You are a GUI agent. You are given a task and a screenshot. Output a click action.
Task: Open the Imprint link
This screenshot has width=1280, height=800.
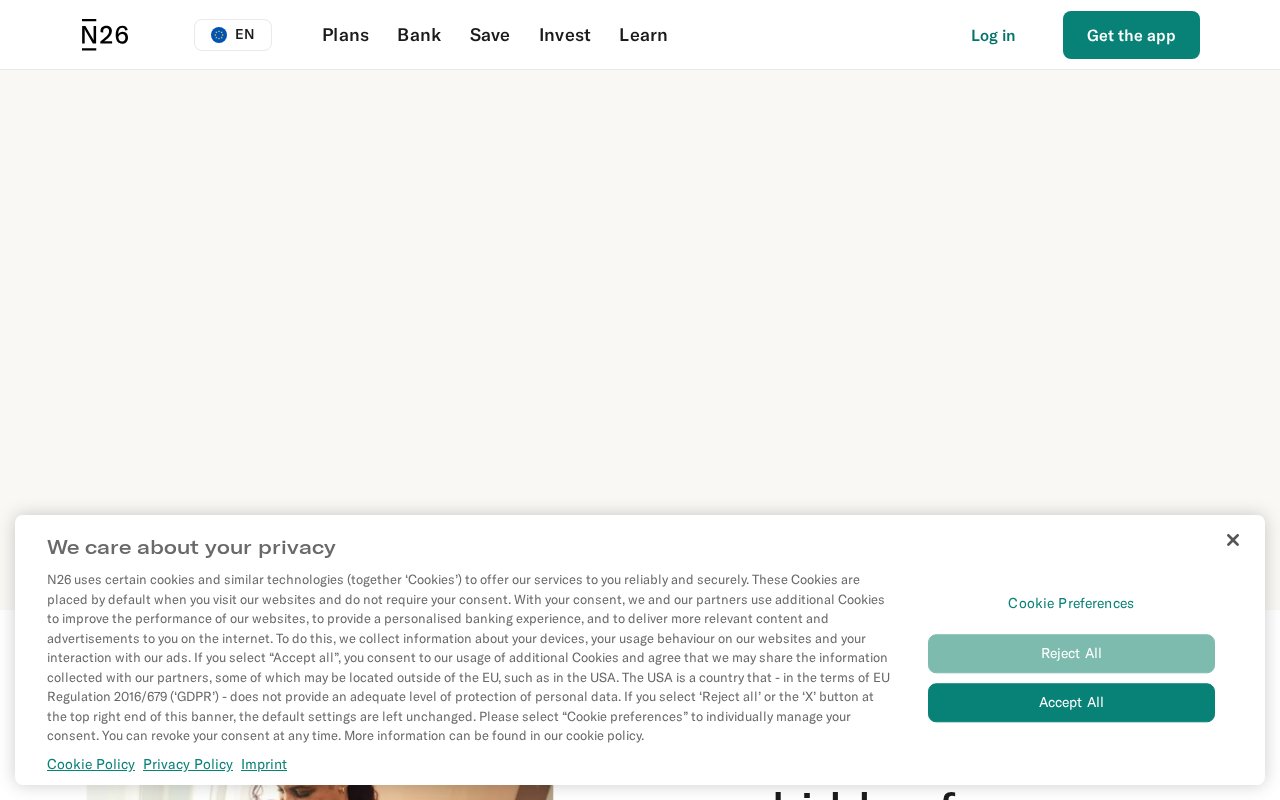(x=264, y=764)
